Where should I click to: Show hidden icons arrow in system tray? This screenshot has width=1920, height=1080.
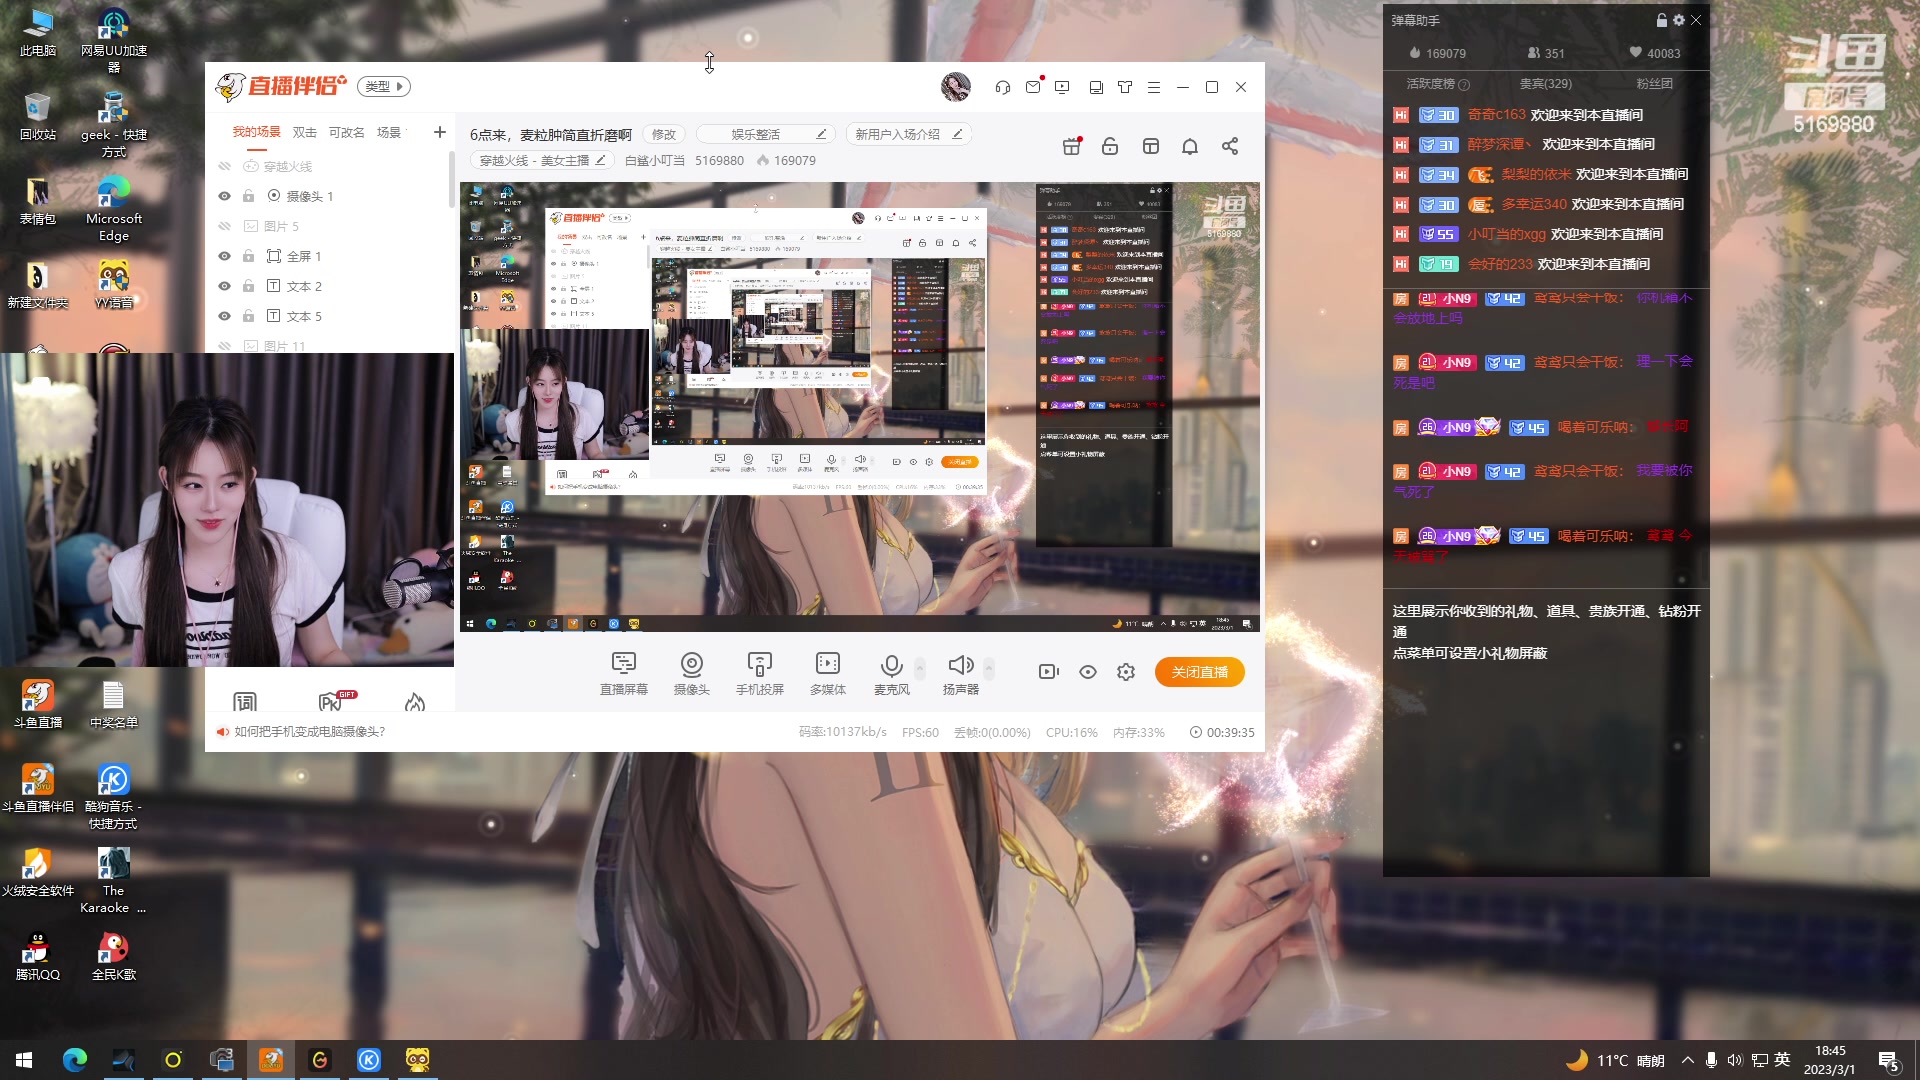click(x=1688, y=1060)
